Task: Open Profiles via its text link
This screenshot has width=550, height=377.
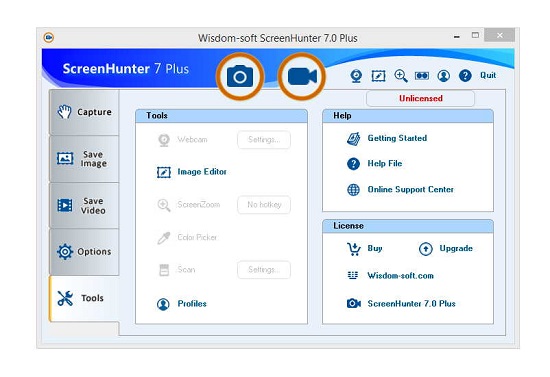Action: coord(192,304)
